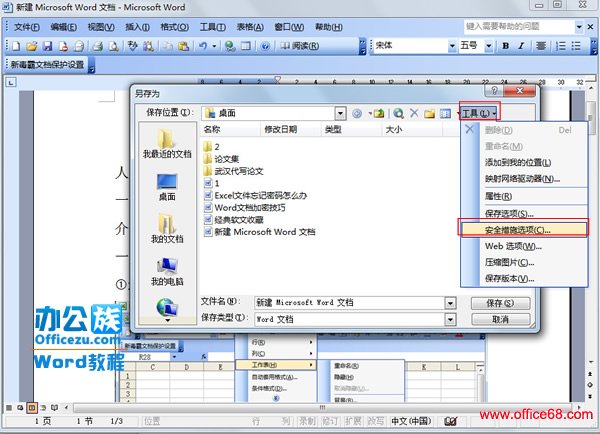Select file 经典软文收藏
Screen dimensions: 600x434
click(233, 220)
